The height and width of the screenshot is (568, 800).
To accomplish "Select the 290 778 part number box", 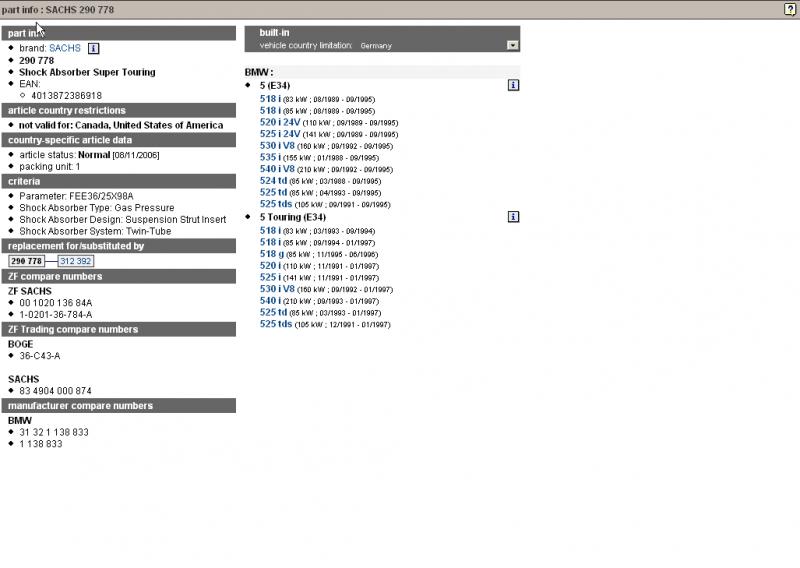I will (27, 261).
